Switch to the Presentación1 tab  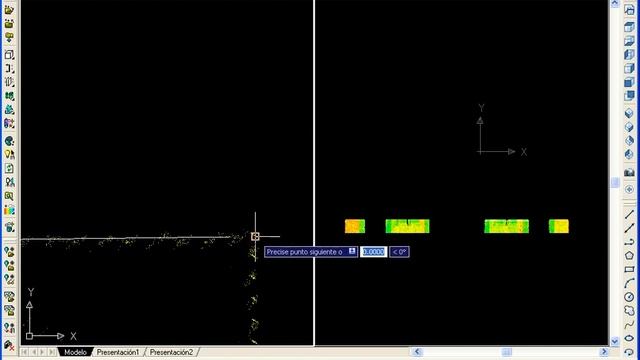click(x=118, y=352)
